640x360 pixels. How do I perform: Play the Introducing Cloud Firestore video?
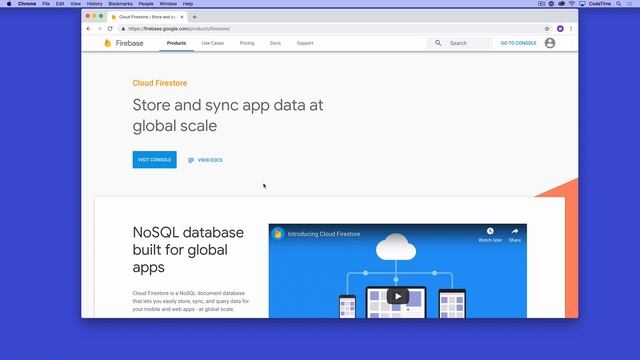coord(398,296)
